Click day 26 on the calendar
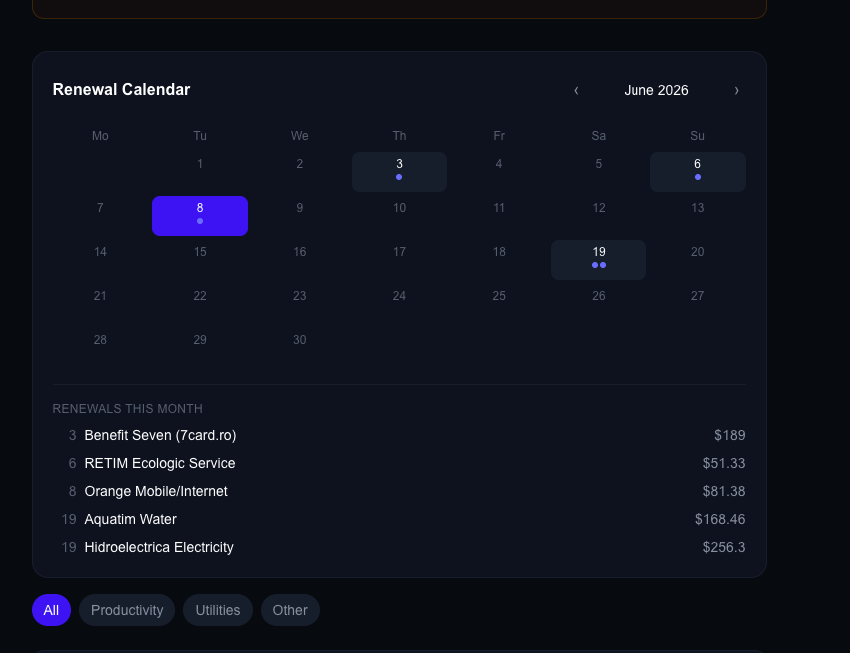This screenshot has height=653, width=850. (x=598, y=303)
